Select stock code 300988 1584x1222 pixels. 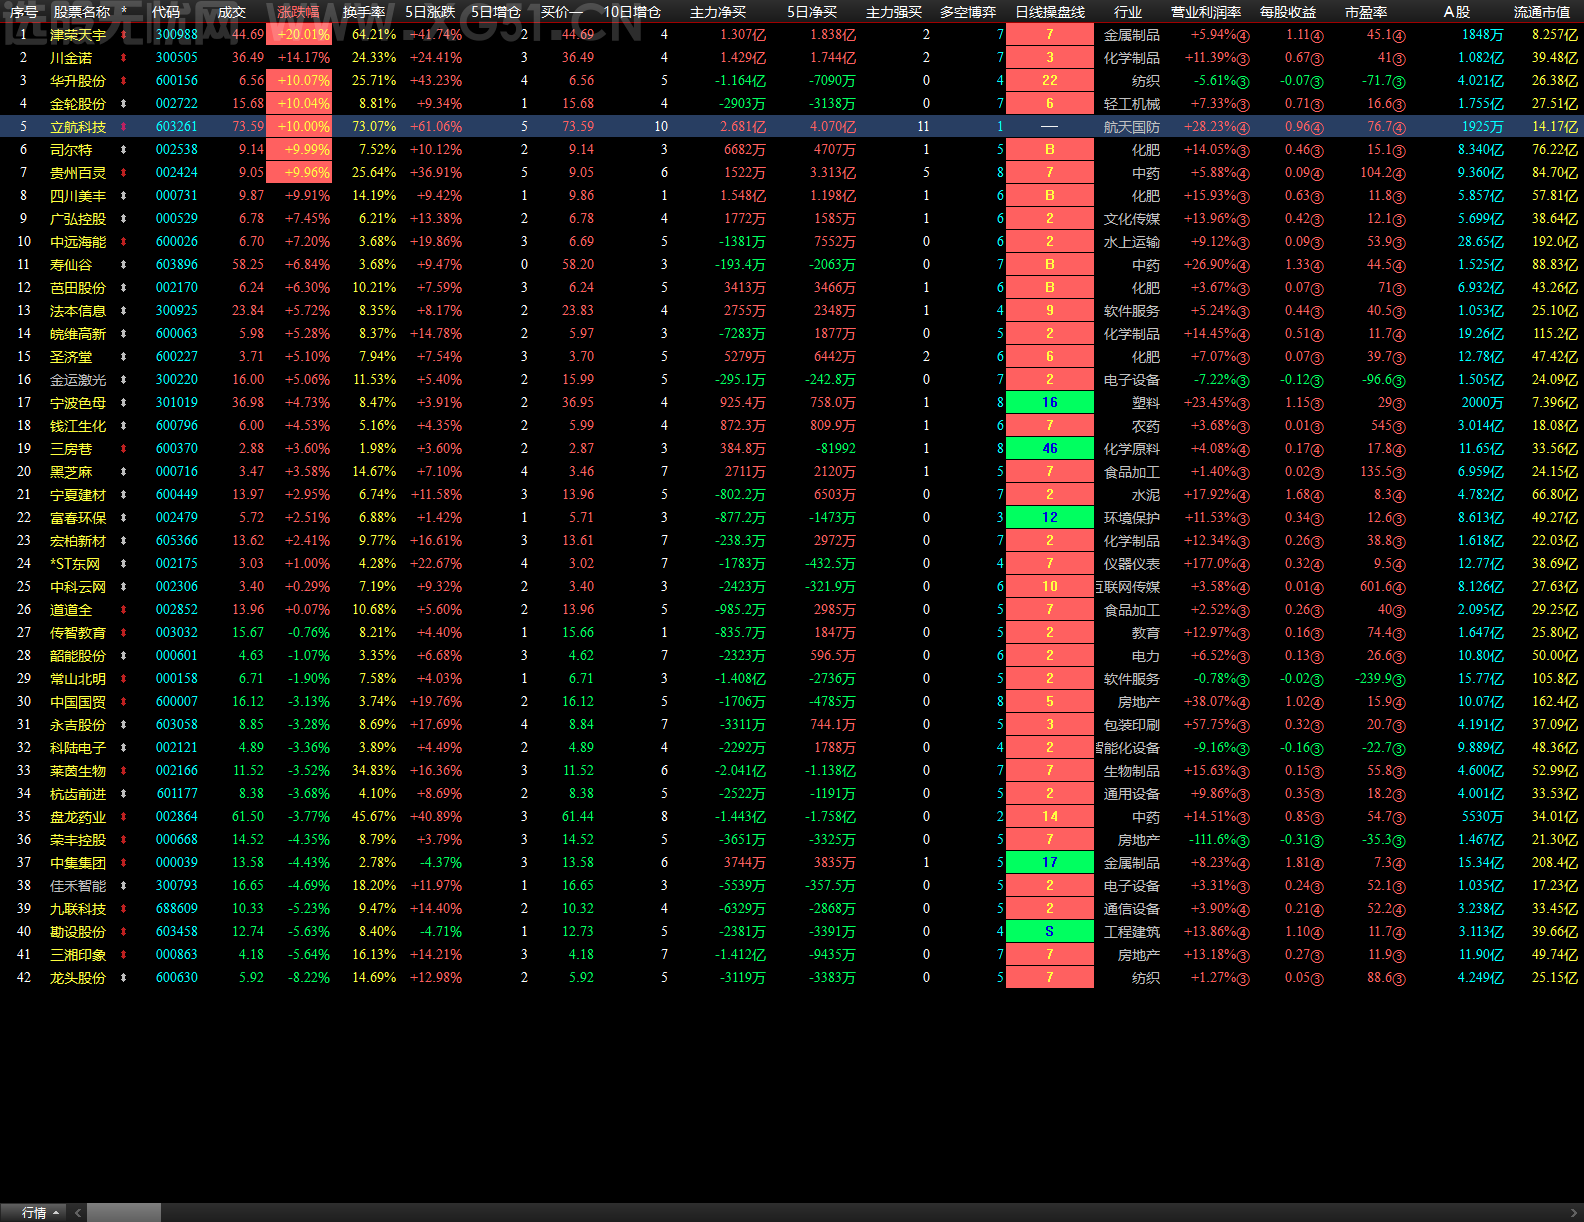[177, 35]
